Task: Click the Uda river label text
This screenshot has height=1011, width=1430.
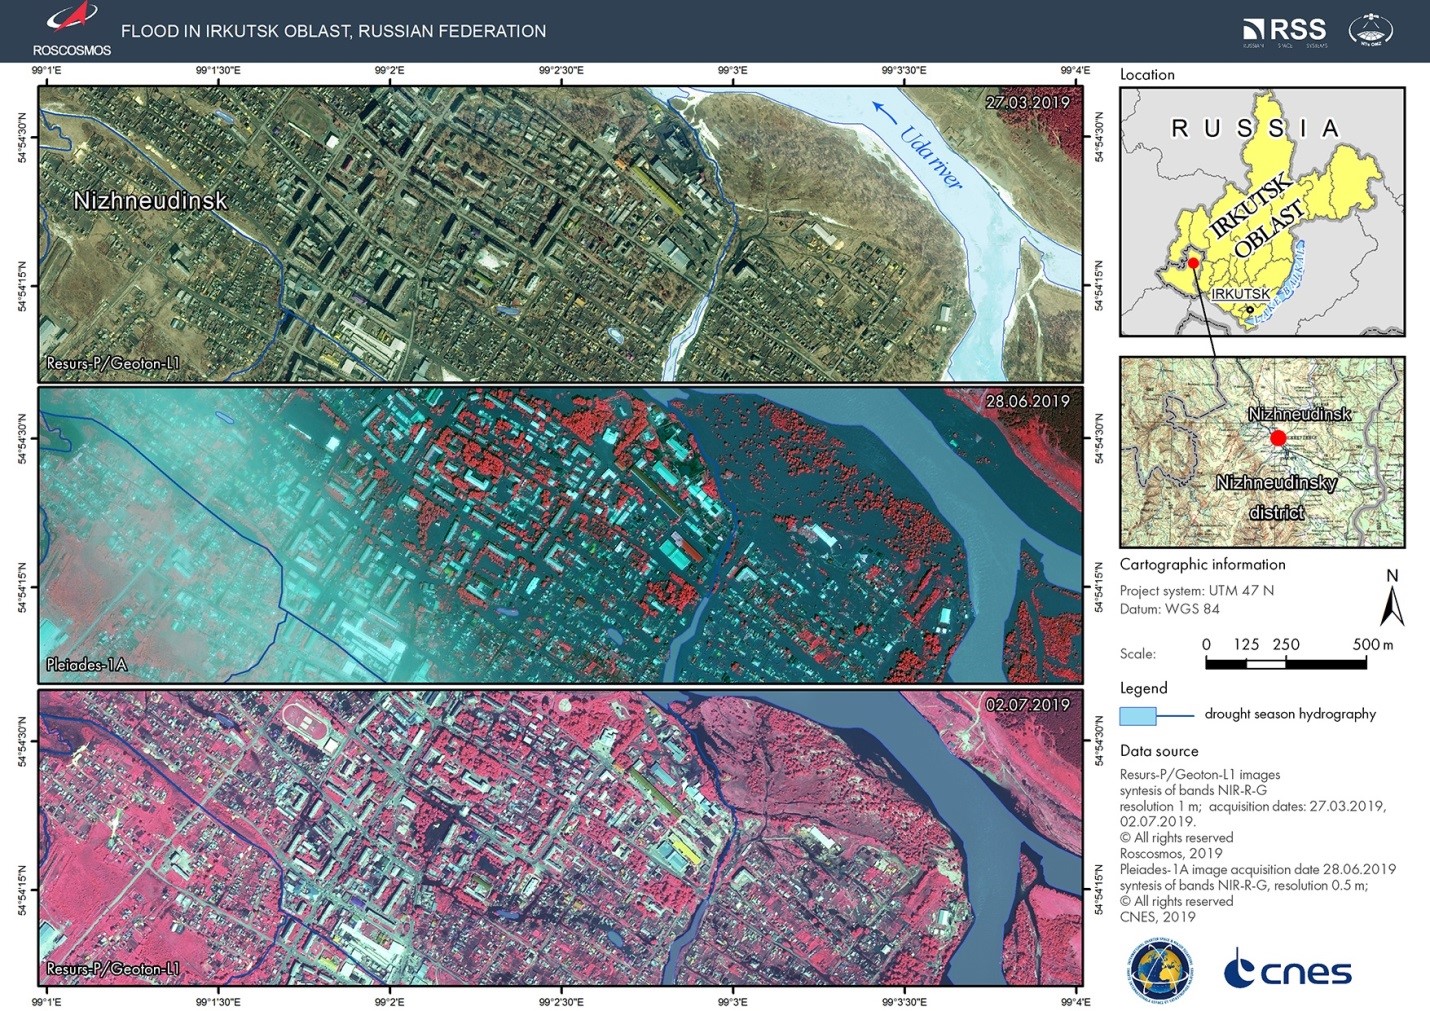Action: coord(931,157)
